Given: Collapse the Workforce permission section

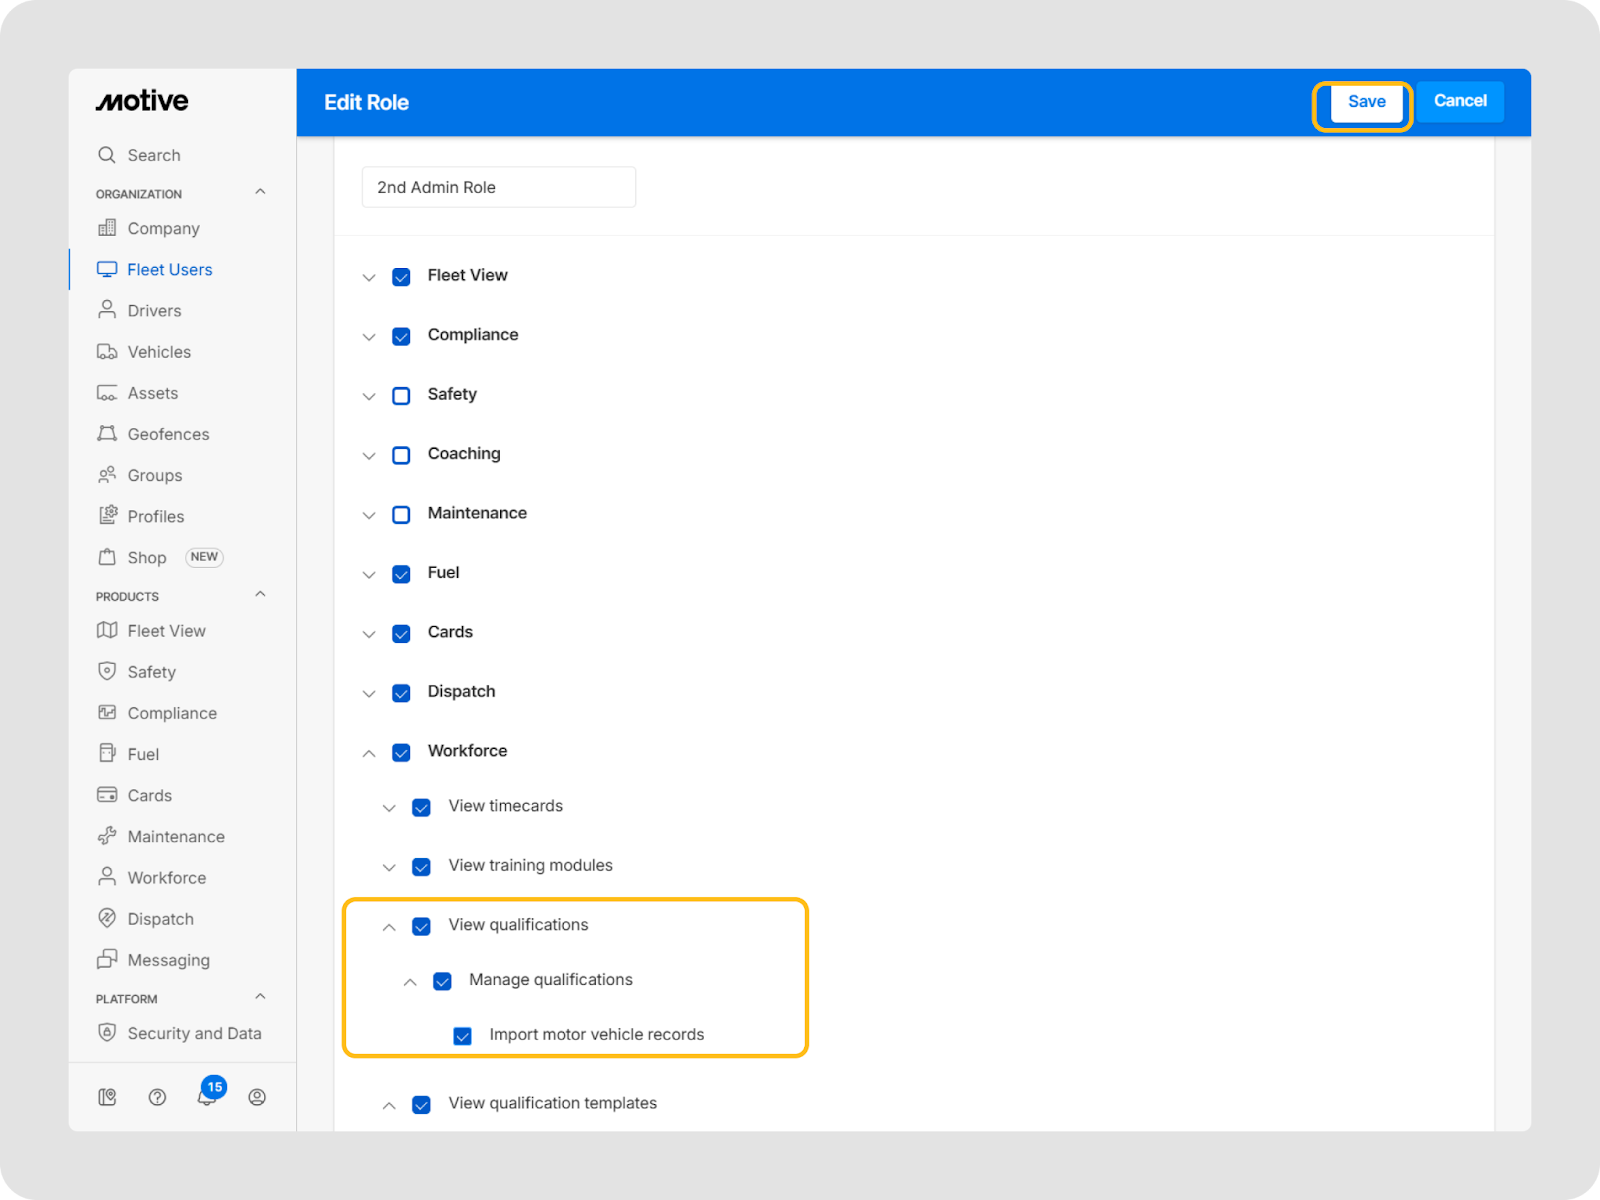Looking at the screenshot, I should [x=369, y=753].
